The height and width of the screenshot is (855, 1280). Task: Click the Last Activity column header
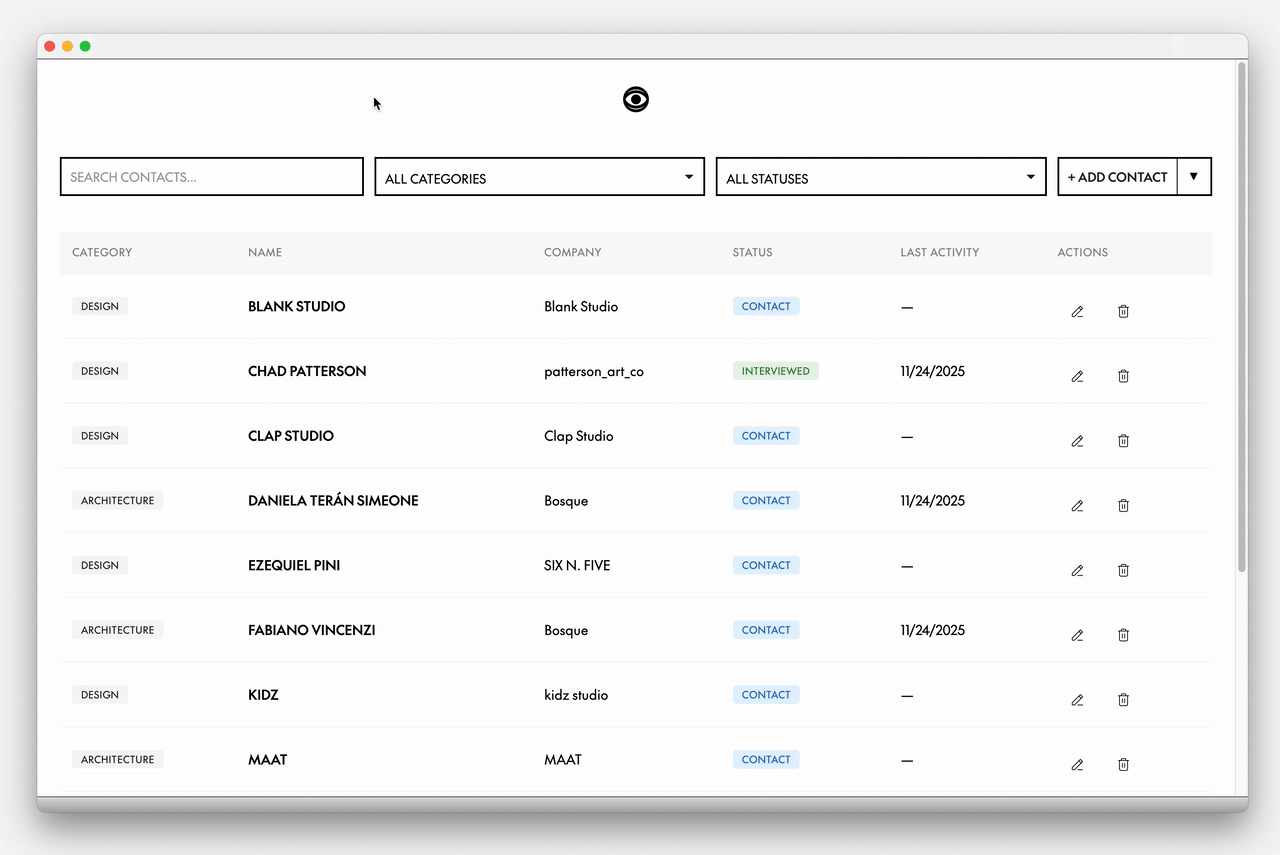point(939,252)
